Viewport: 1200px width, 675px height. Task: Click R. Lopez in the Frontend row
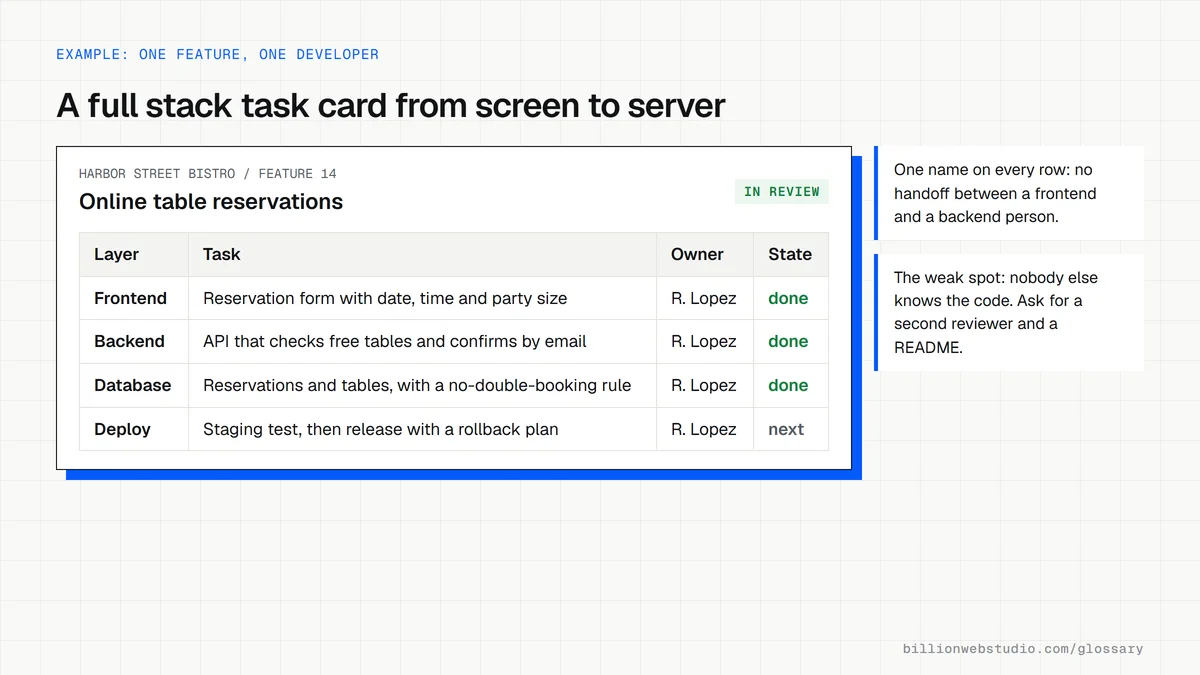click(704, 298)
